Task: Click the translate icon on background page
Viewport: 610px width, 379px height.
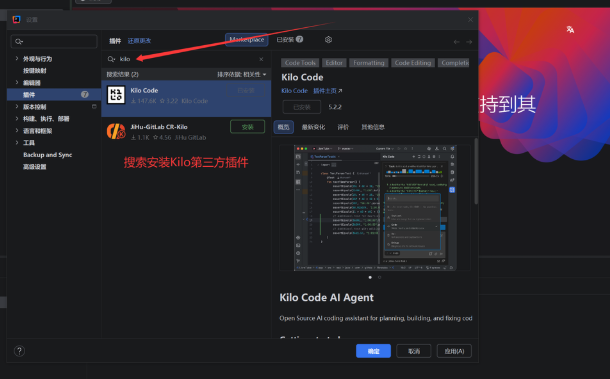Action: [x=570, y=30]
